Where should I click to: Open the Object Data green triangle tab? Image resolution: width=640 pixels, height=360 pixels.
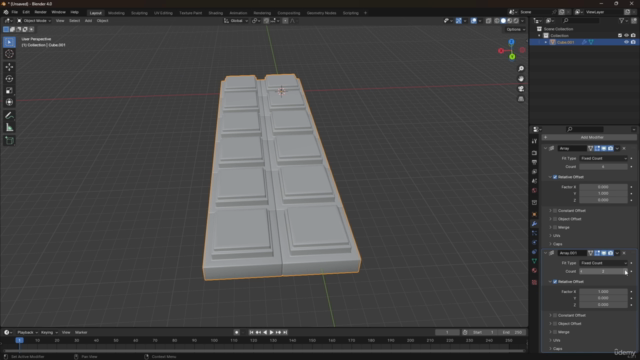point(534,261)
